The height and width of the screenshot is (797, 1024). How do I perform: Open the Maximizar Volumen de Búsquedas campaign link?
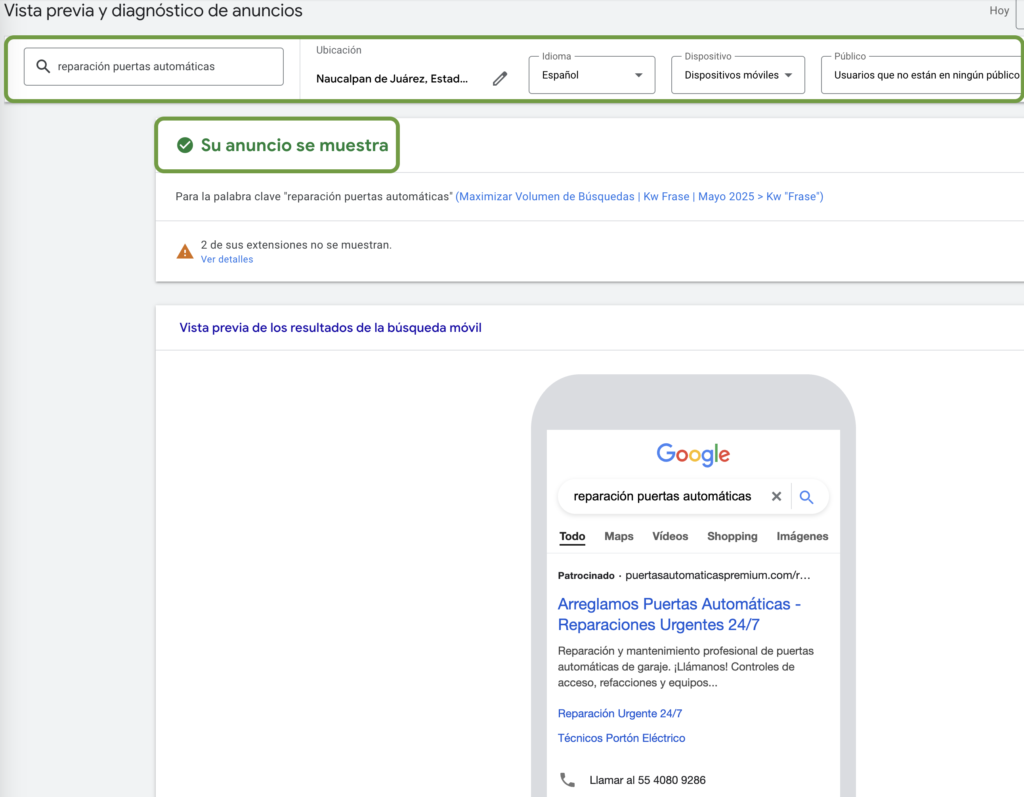[639, 197]
